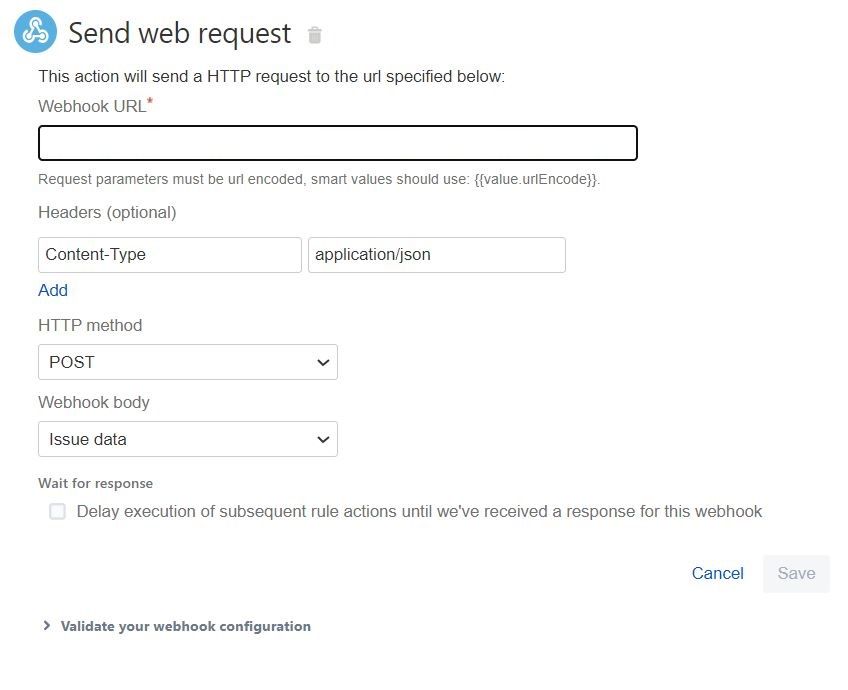The height and width of the screenshot is (690, 848).
Task: Enable the delay execution checkbox
Action: [x=58, y=511]
